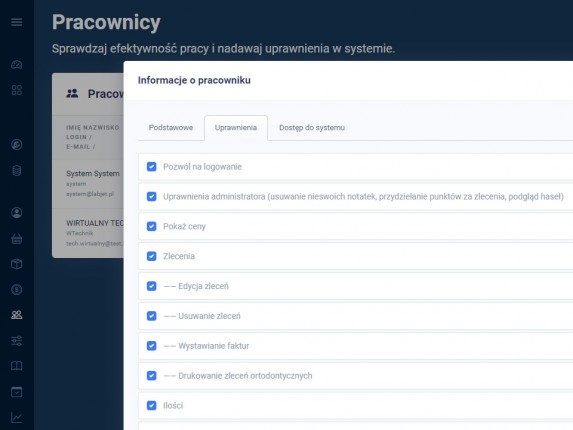Screen dimensions: 573x430
Task: Disable the 'Usuwanie zleceń' checkbox
Action: (152, 316)
